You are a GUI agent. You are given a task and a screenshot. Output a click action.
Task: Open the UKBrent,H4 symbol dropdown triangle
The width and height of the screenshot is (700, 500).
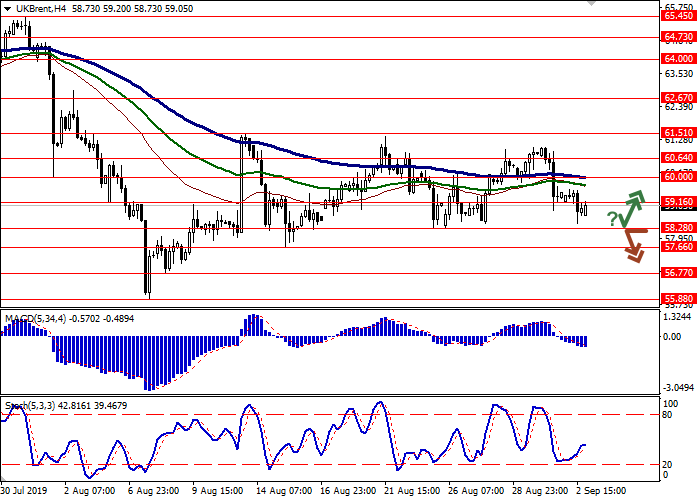click(x=6, y=8)
